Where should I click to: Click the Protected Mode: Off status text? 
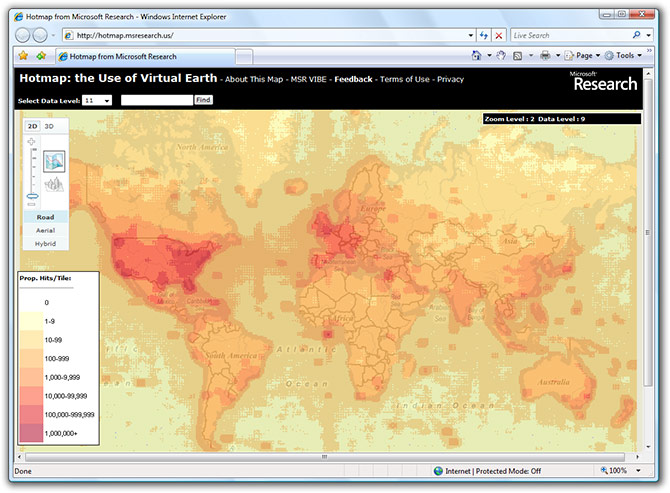(x=508, y=471)
